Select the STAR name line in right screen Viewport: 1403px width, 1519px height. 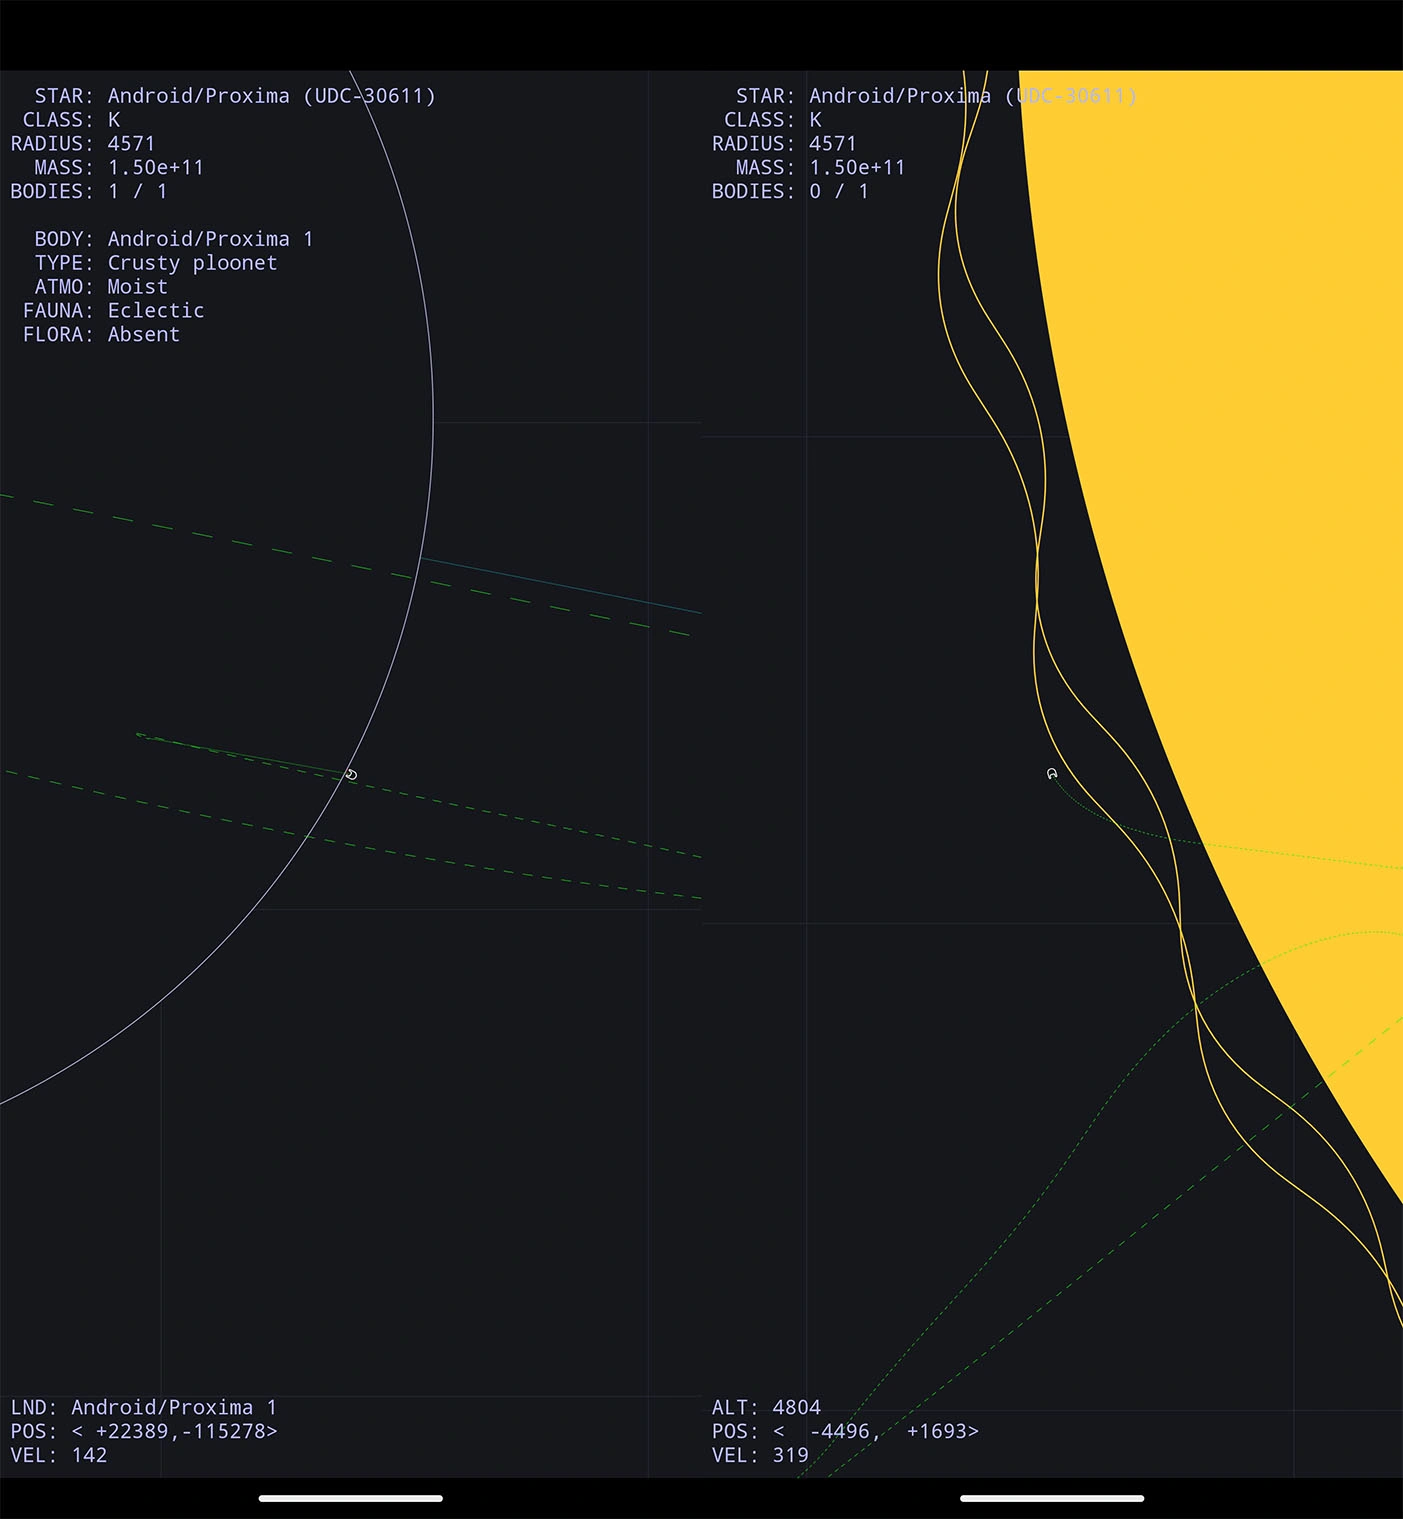click(x=937, y=96)
